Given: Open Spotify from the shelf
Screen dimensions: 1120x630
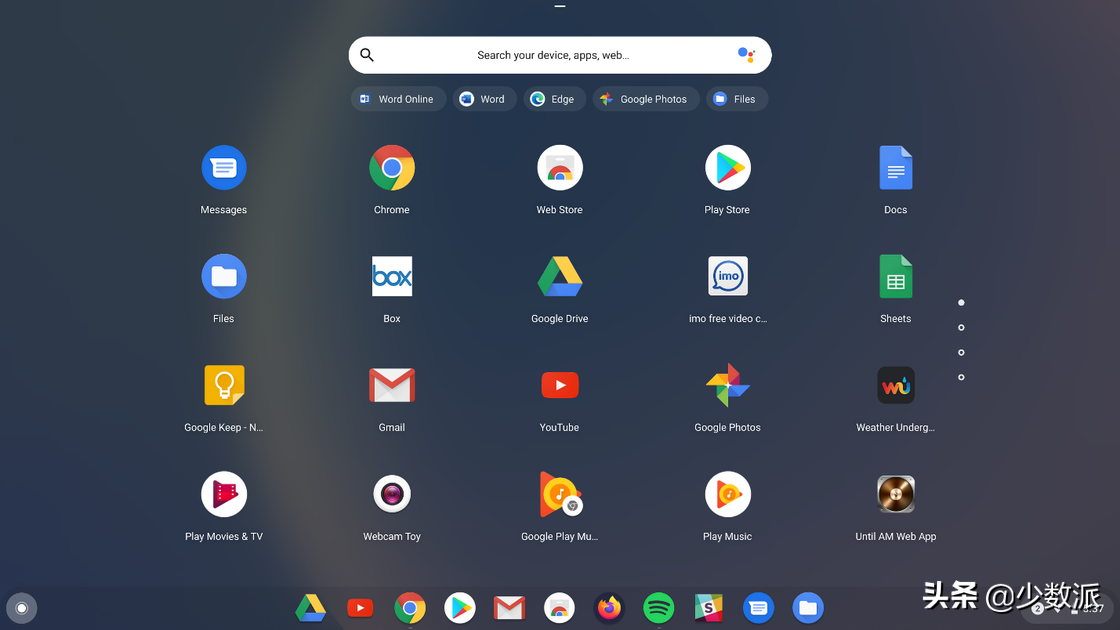Looking at the screenshot, I should pos(658,607).
